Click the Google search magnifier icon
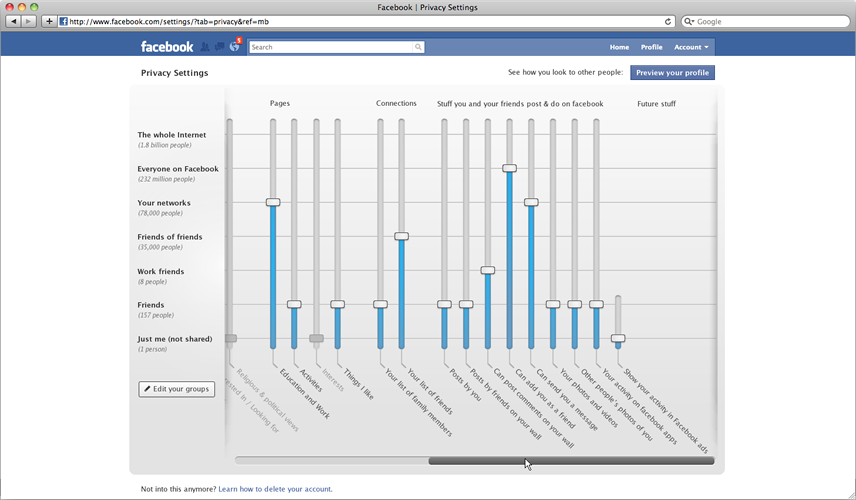The image size is (856, 500). point(689,21)
